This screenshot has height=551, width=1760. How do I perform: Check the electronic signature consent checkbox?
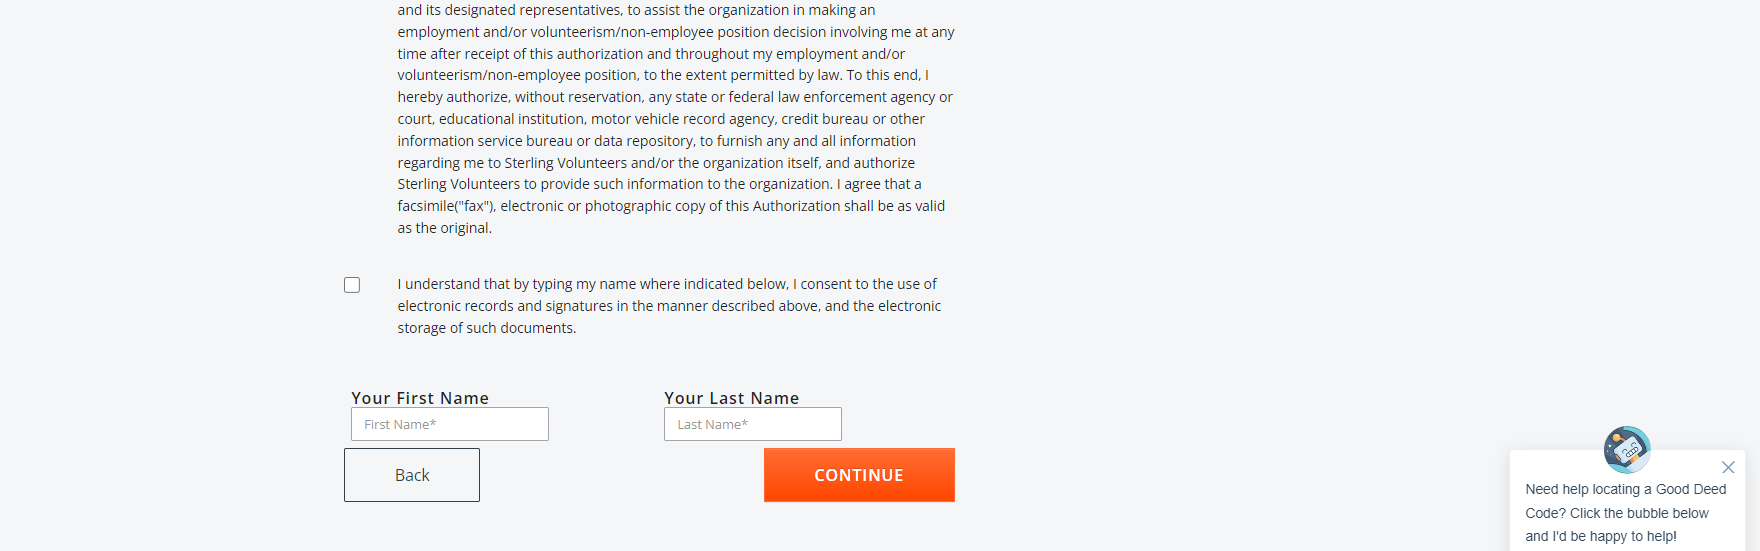pos(352,285)
